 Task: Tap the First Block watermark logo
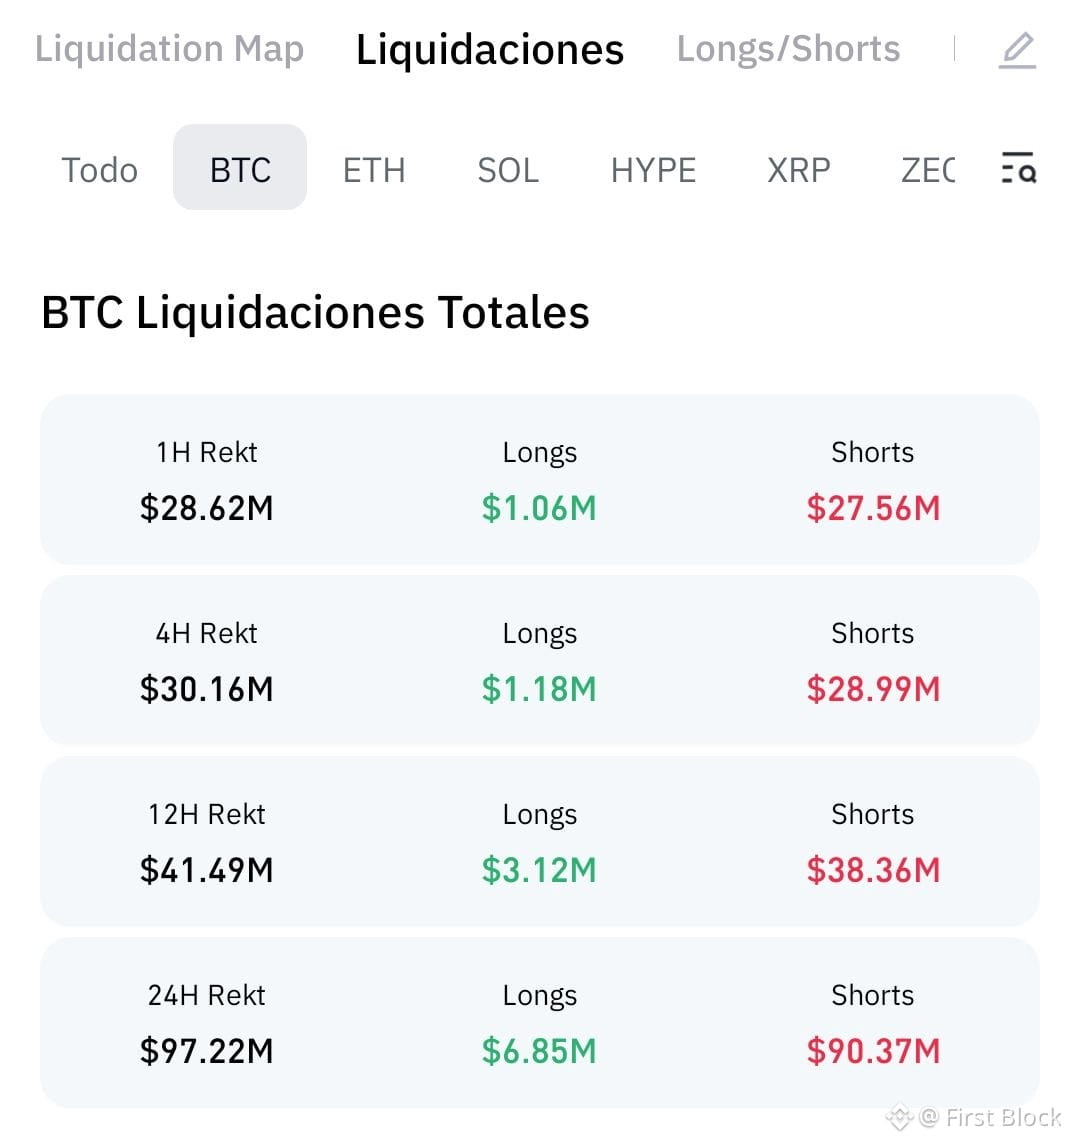click(899, 1117)
